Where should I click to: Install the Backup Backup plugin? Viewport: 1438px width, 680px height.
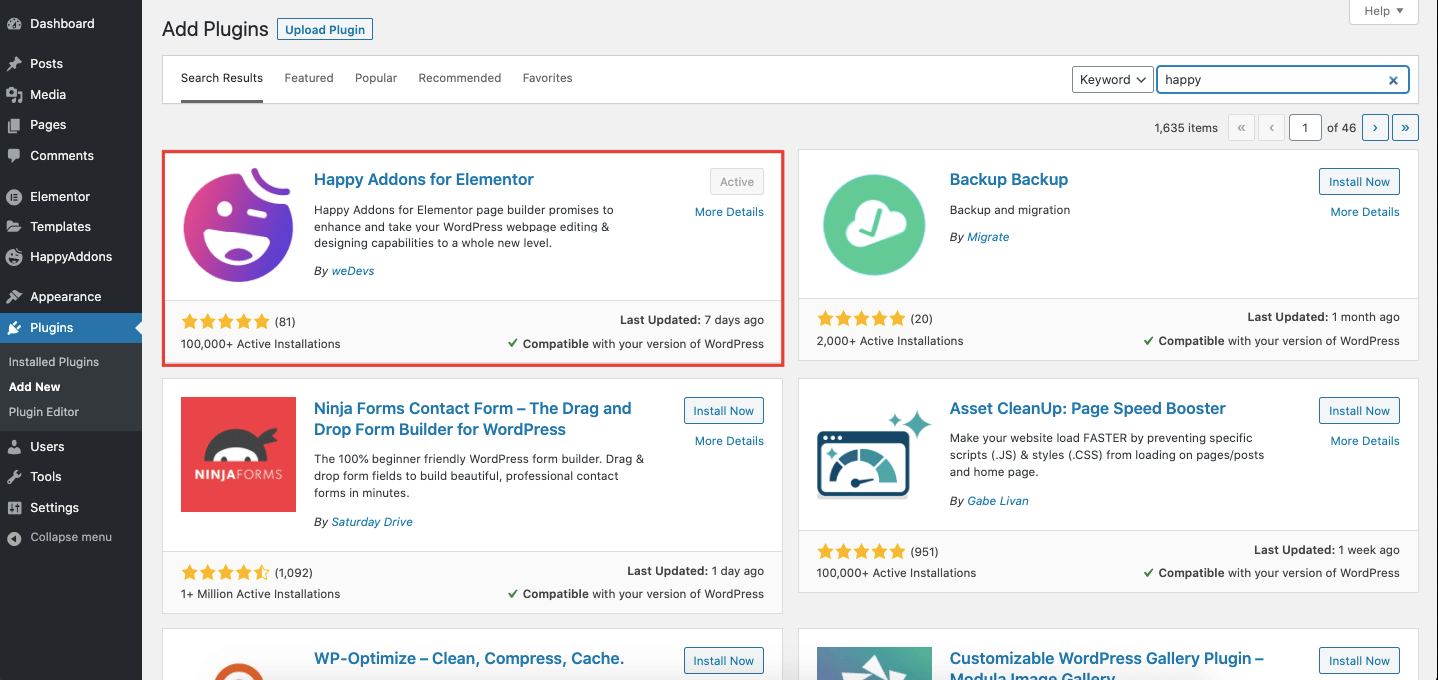tap(1360, 182)
